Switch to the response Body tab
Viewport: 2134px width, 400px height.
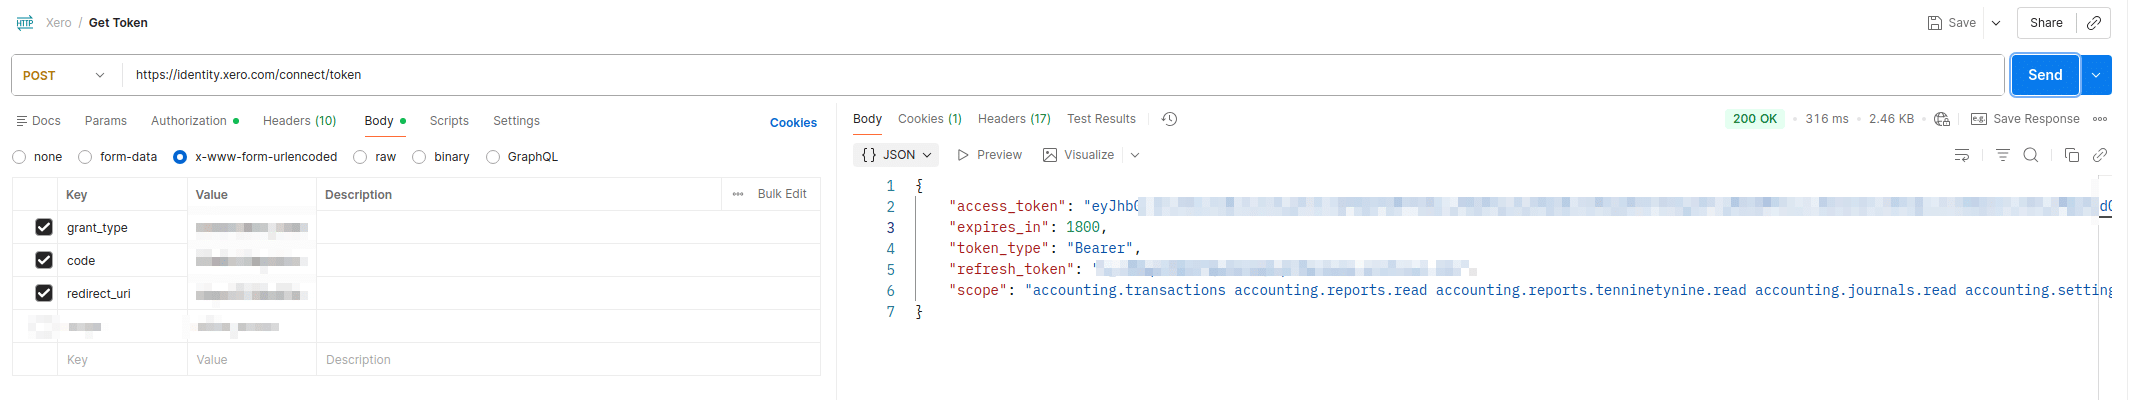pyautogui.click(x=867, y=119)
